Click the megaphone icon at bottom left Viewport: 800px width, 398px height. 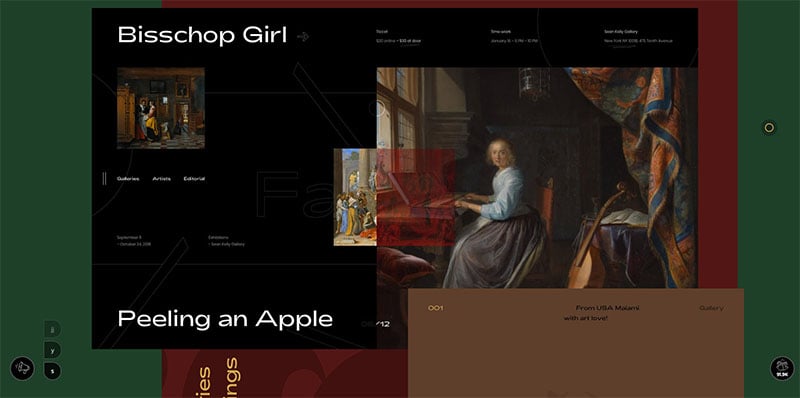tap(22, 368)
